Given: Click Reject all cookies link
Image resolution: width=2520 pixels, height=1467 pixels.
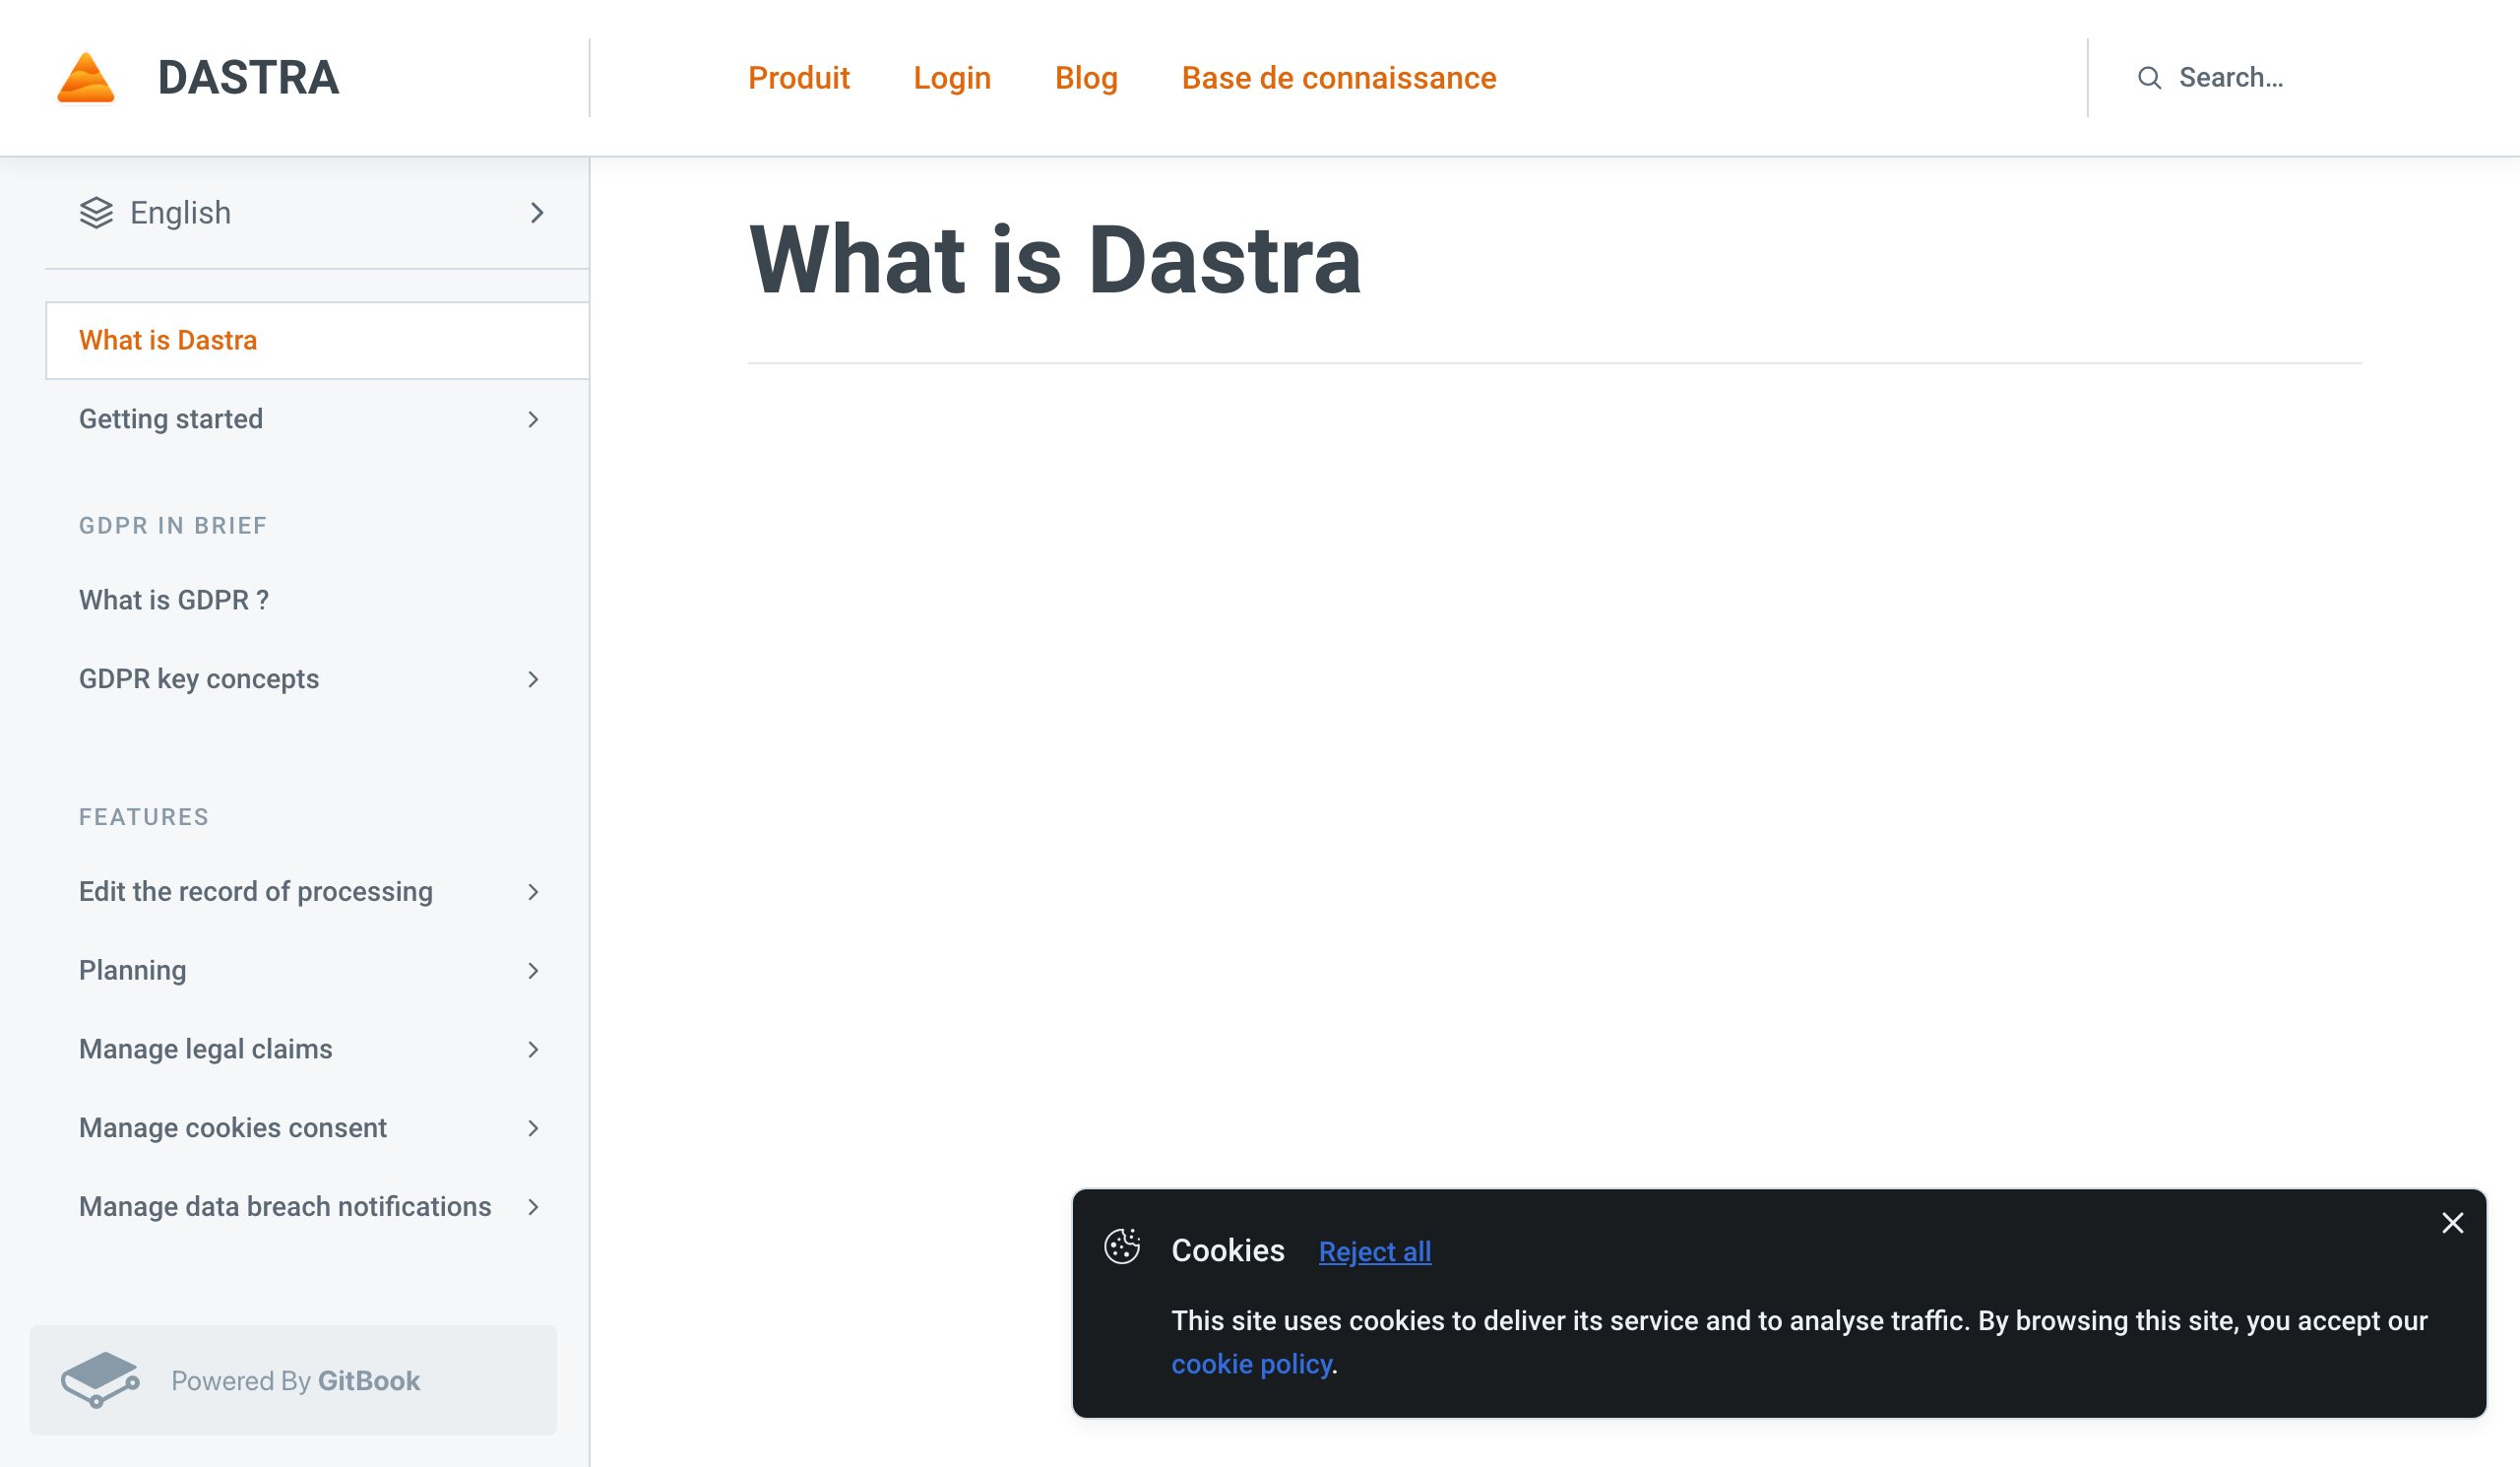Looking at the screenshot, I should pyautogui.click(x=1375, y=1251).
